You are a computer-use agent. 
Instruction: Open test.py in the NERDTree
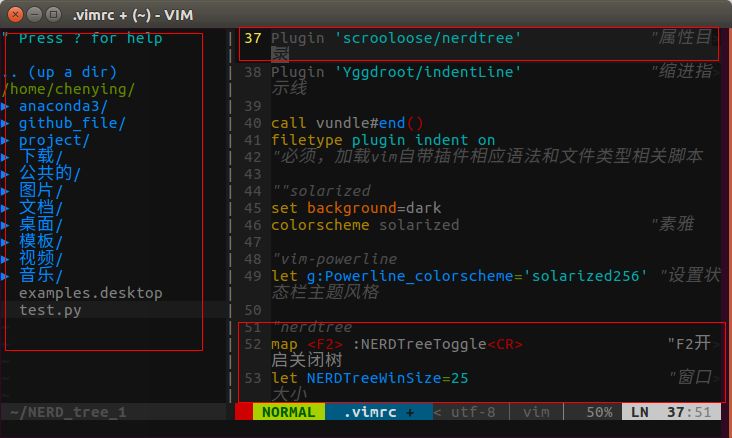(50, 310)
